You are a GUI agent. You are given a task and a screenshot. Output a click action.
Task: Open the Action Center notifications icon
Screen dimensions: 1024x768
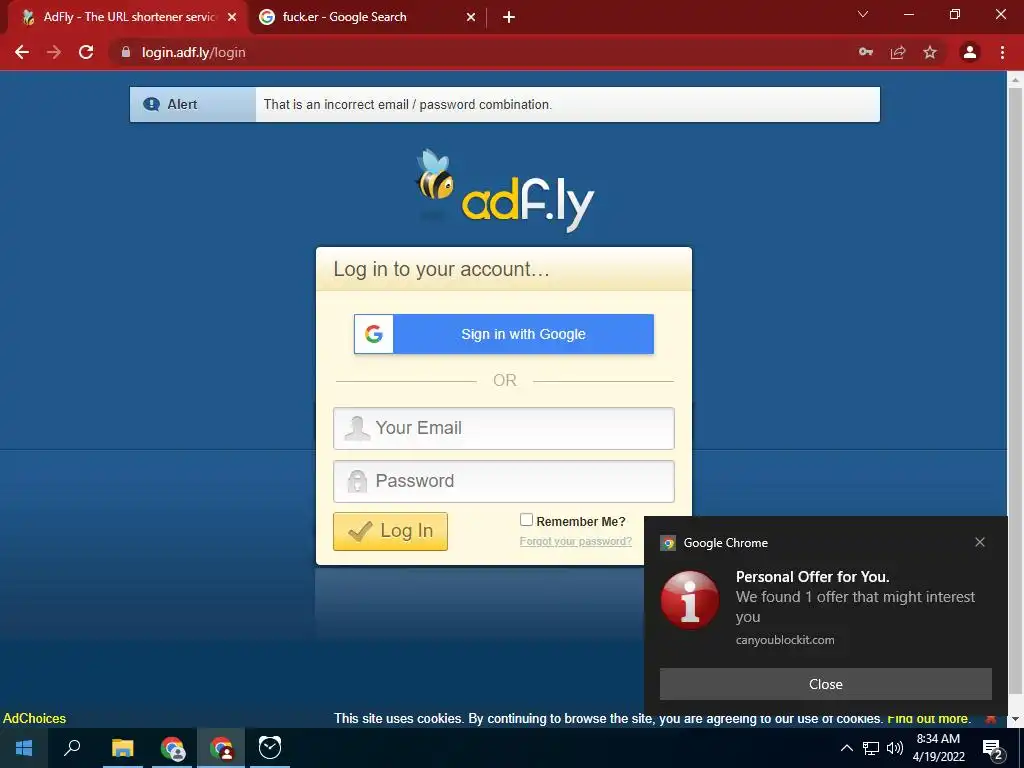993,749
